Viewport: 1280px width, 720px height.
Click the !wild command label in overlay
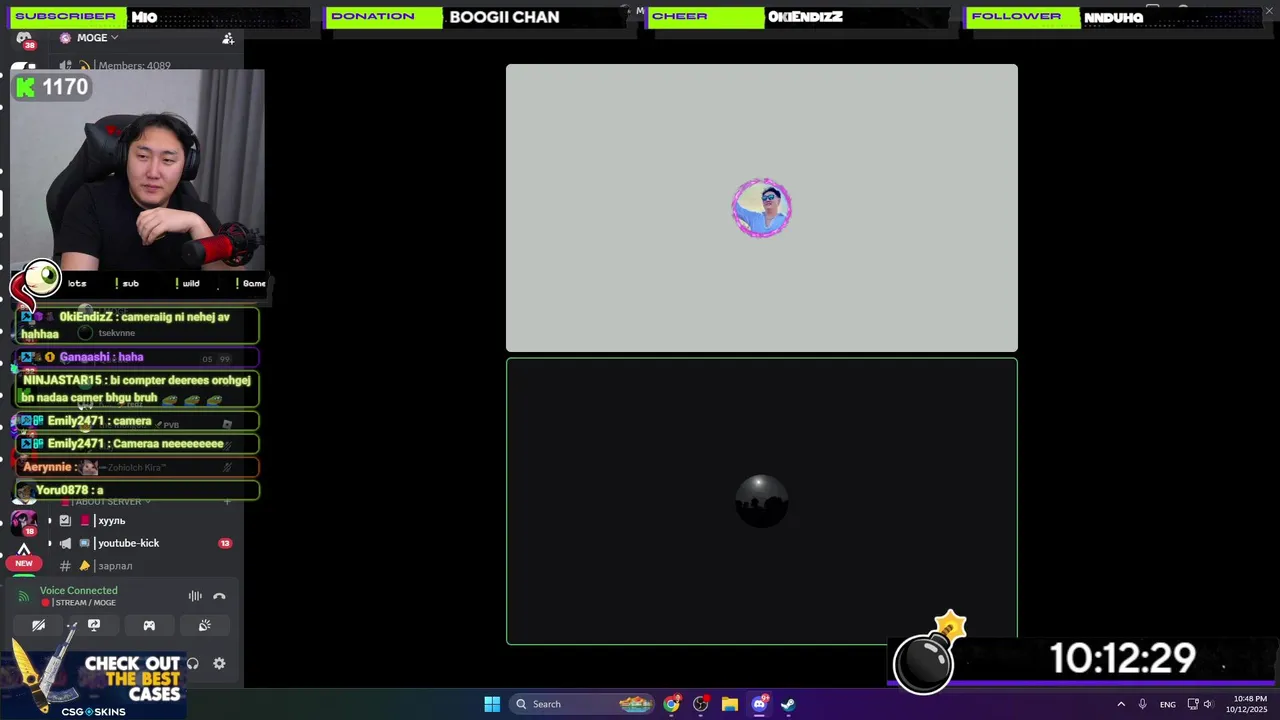pyautogui.click(x=188, y=283)
